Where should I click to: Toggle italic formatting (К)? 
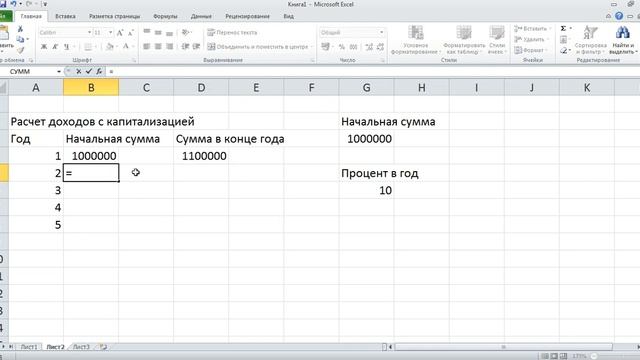click(55, 47)
